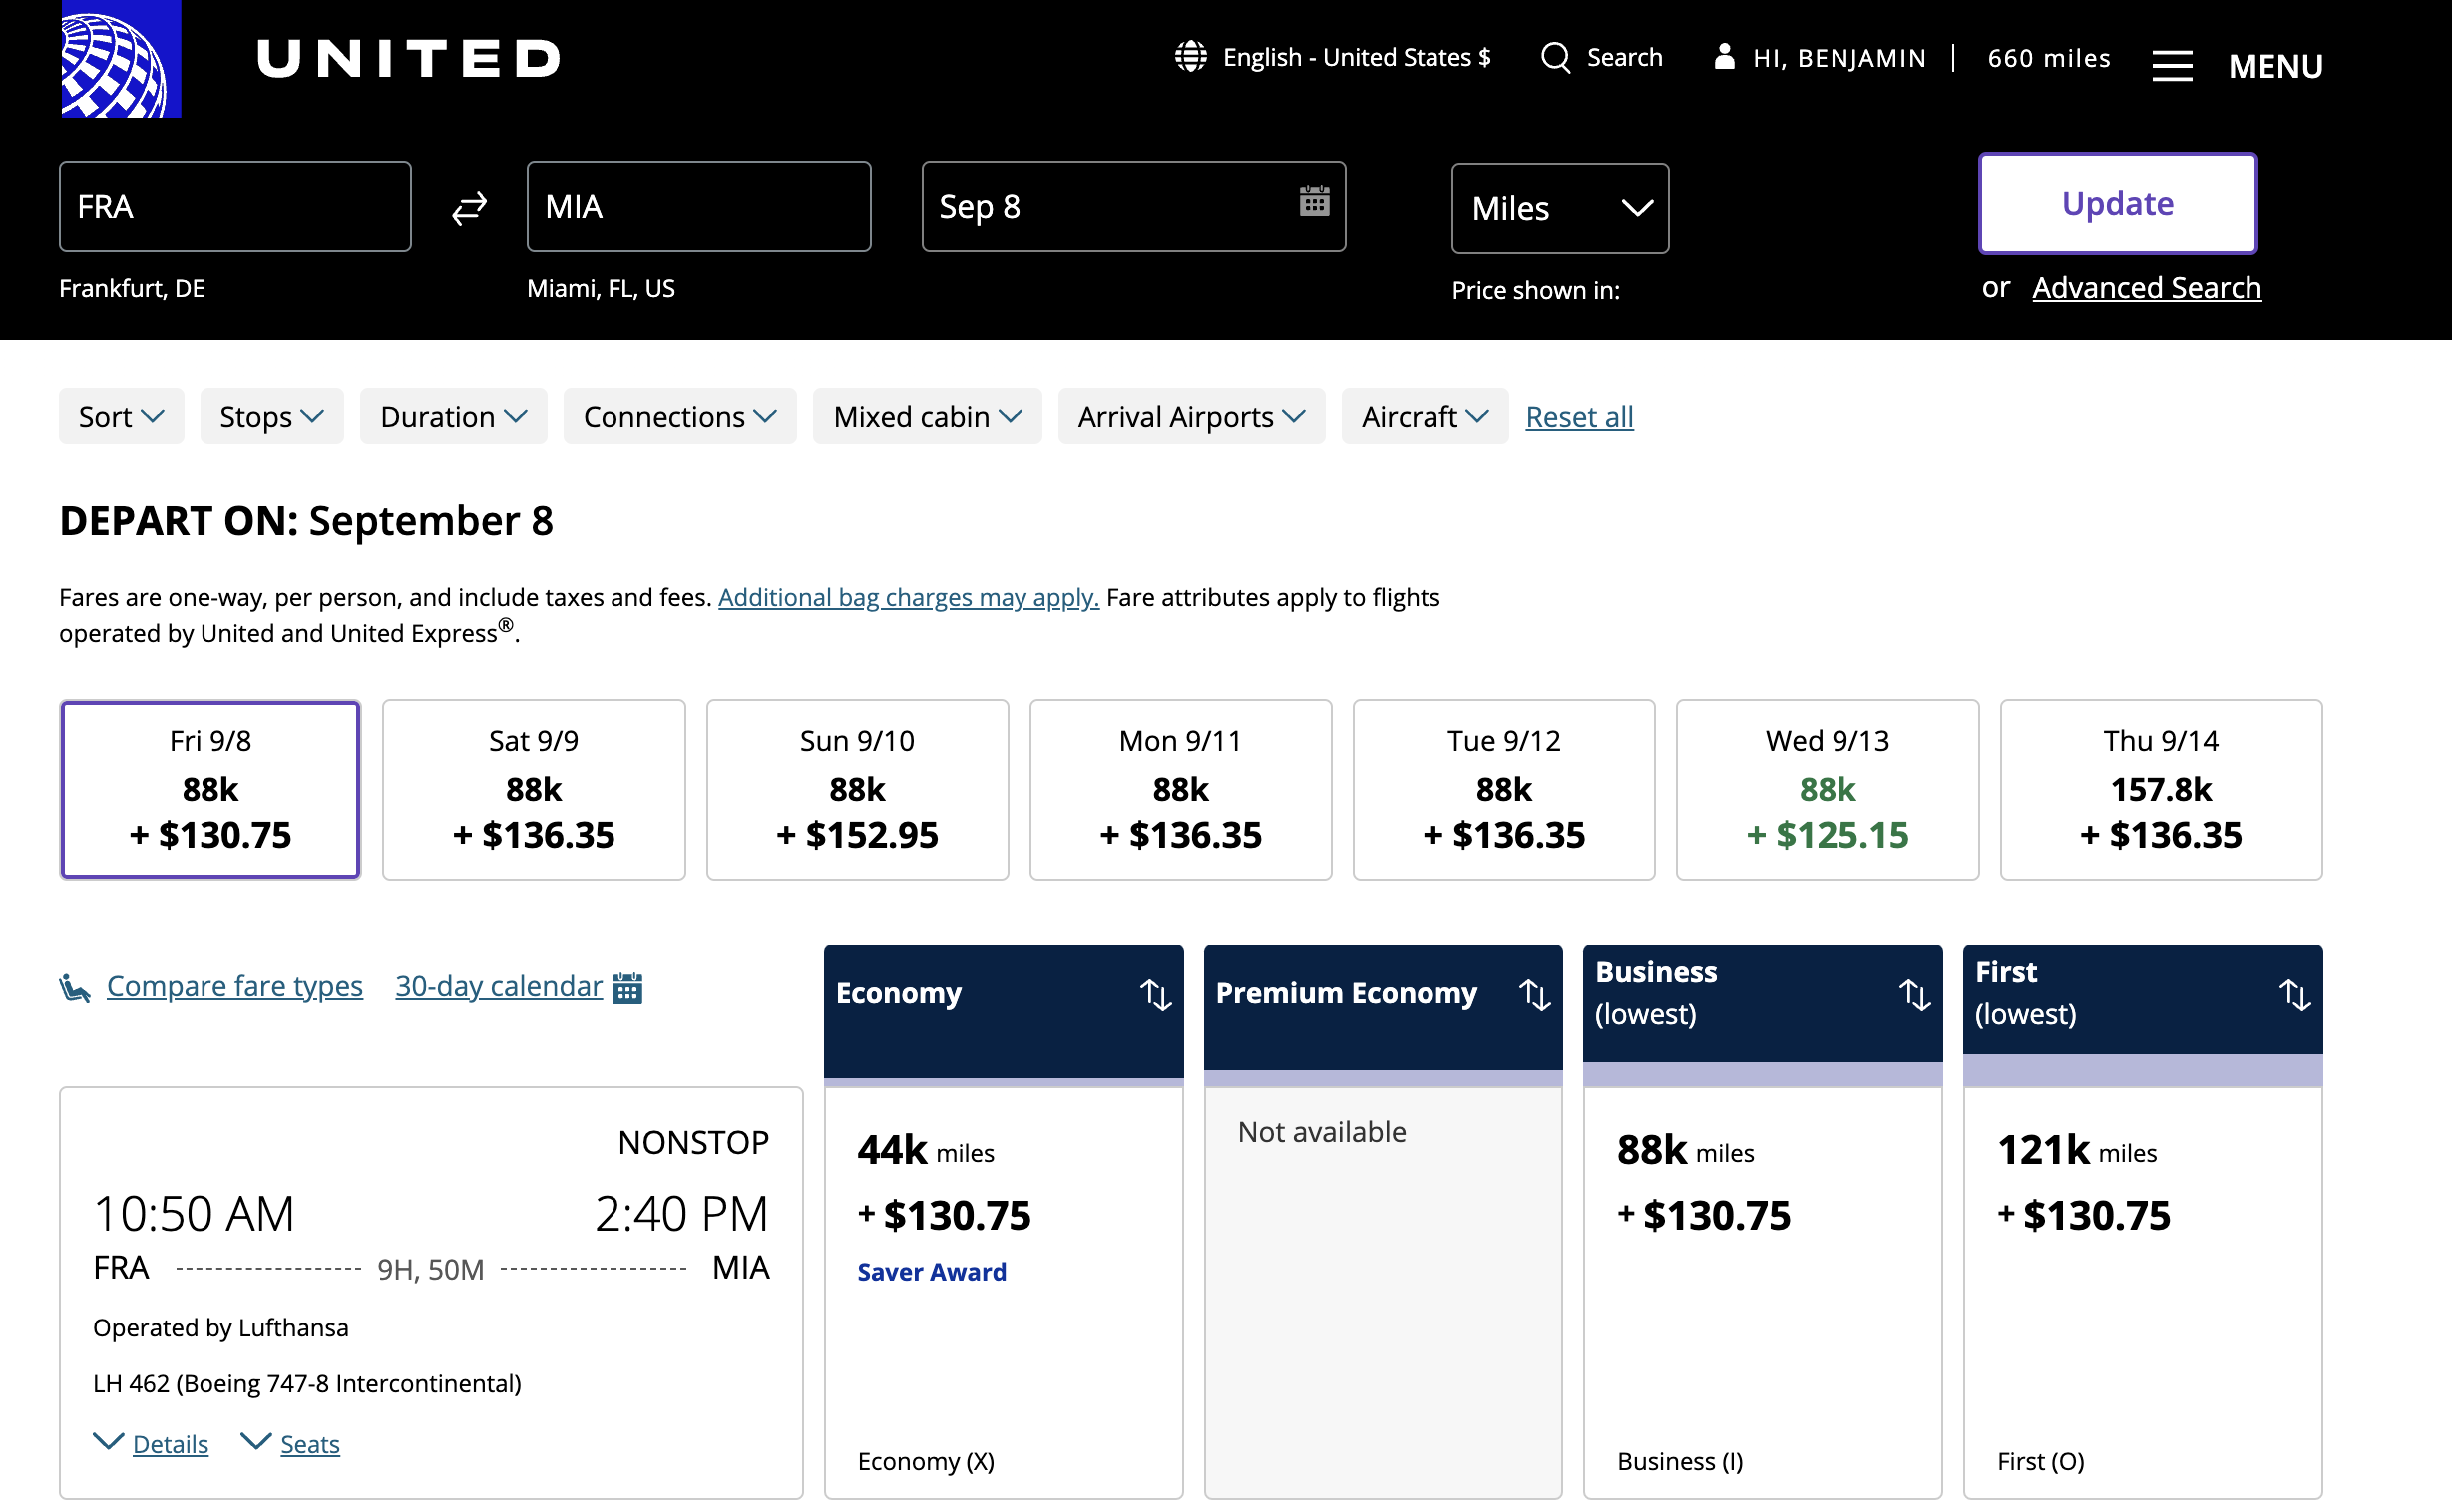Expand the Stops filter

272,416
